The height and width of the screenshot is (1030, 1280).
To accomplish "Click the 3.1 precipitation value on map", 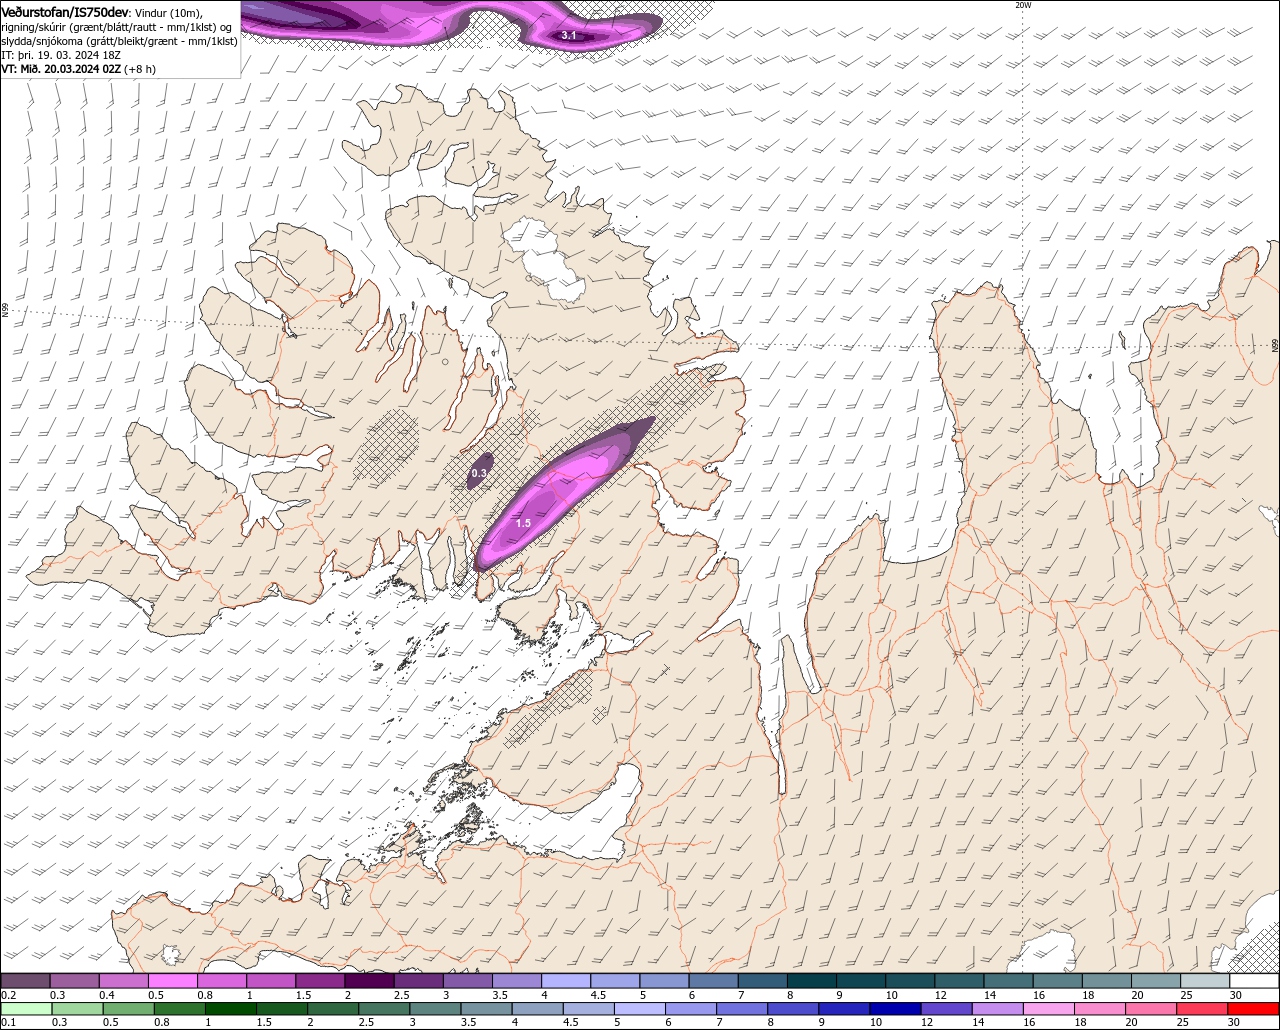I will [568, 35].
